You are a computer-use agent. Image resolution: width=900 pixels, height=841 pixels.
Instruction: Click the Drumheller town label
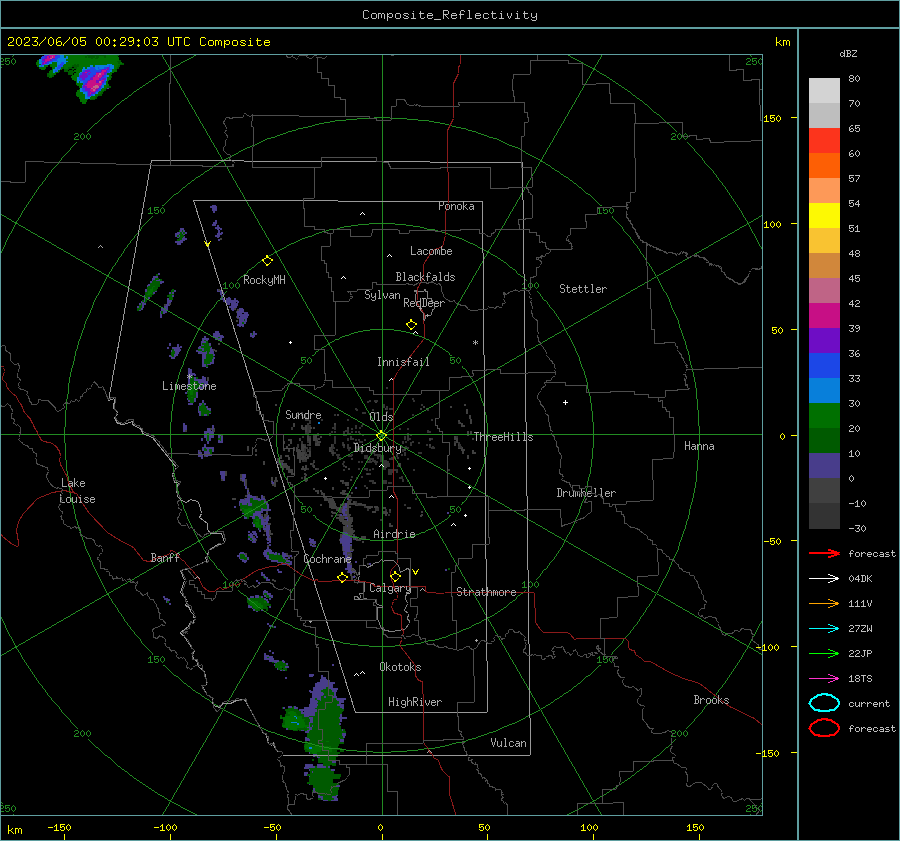pyautogui.click(x=586, y=493)
